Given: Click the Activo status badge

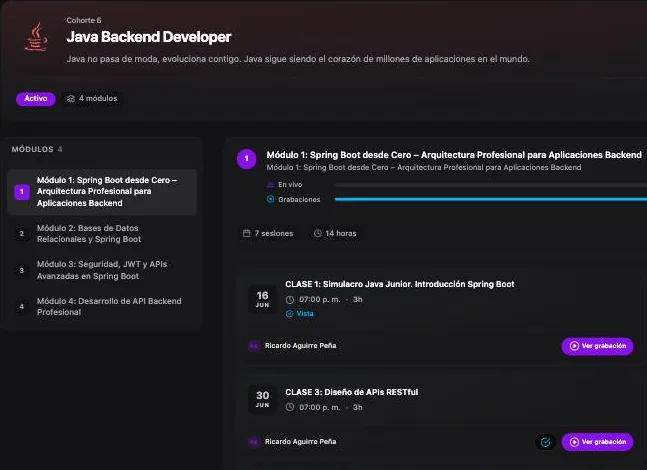Looking at the screenshot, I should tap(36, 99).
